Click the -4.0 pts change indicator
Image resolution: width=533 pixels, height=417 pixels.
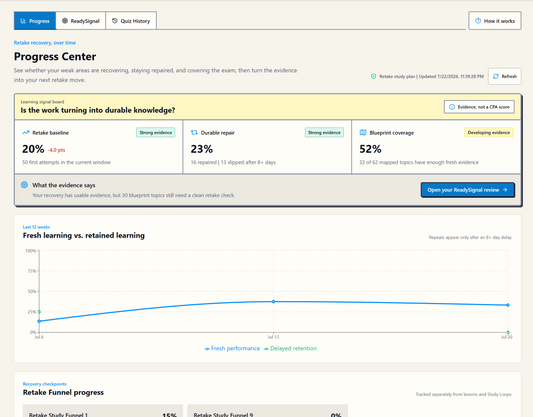point(56,150)
